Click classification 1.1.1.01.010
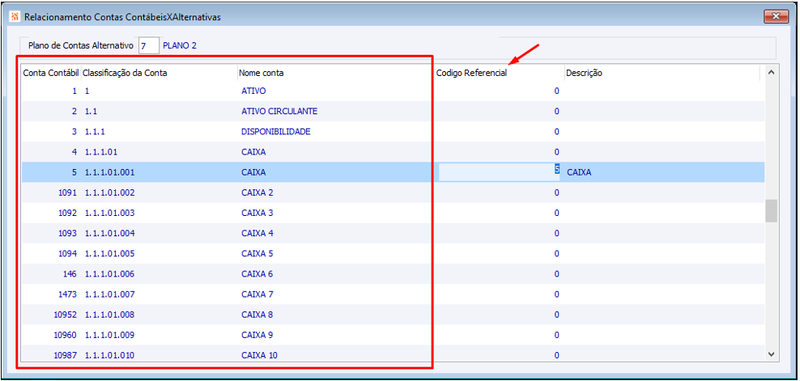Image resolution: width=800 pixels, height=381 pixels. [110, 355]
